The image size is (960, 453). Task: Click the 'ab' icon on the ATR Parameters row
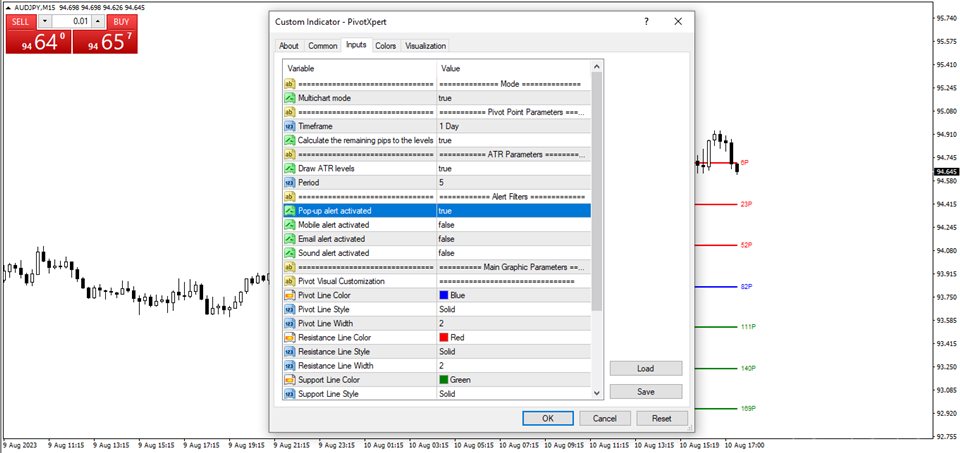(290, 154)
